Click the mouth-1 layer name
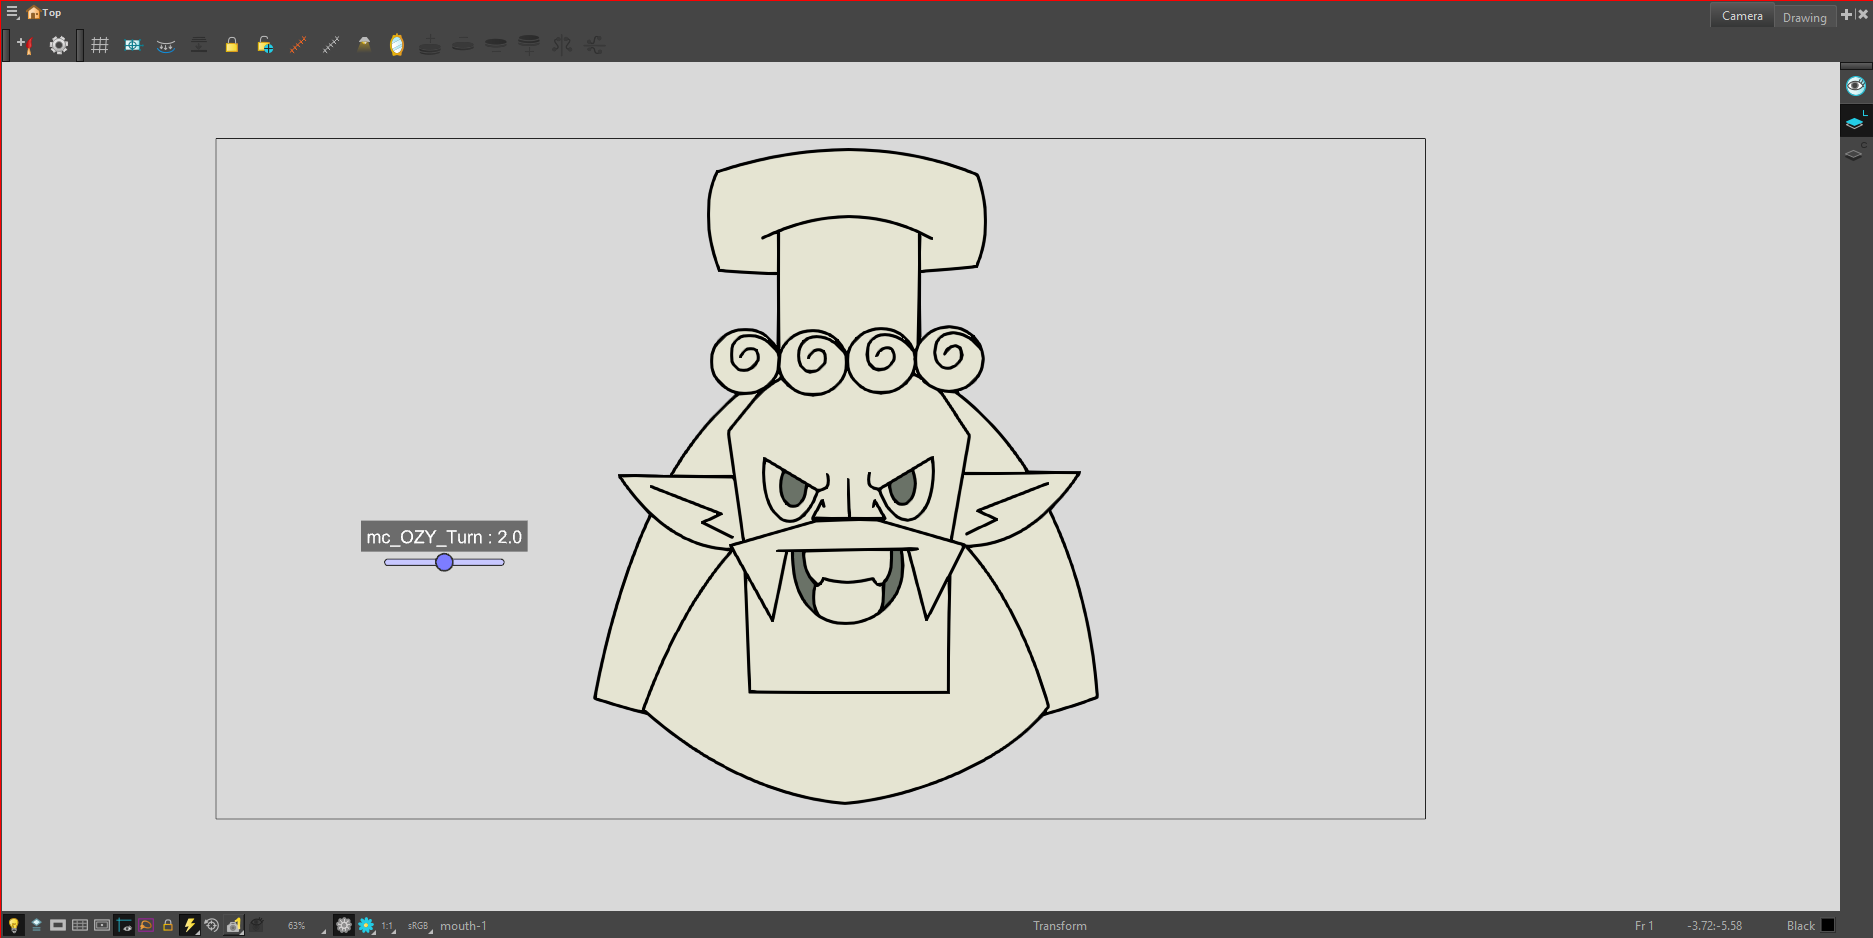The height and width of the screenshot is (938, 1873). click(463, 926)
